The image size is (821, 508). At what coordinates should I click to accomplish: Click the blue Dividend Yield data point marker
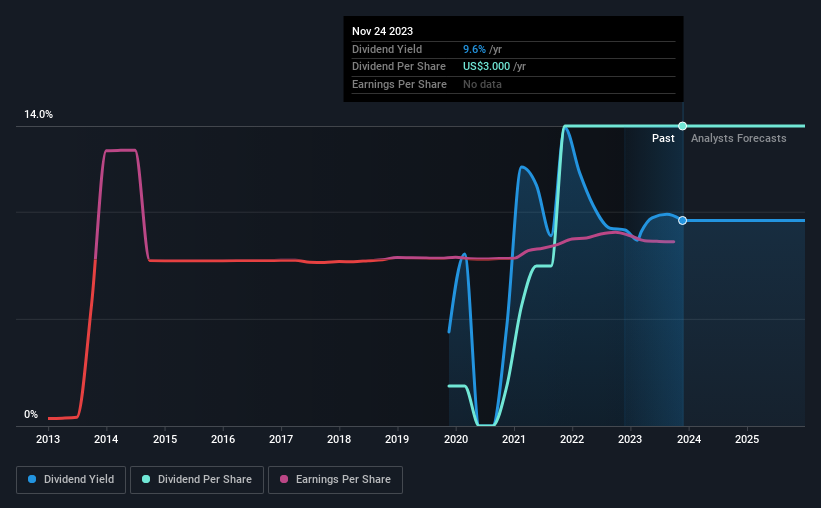click(682, 220)
